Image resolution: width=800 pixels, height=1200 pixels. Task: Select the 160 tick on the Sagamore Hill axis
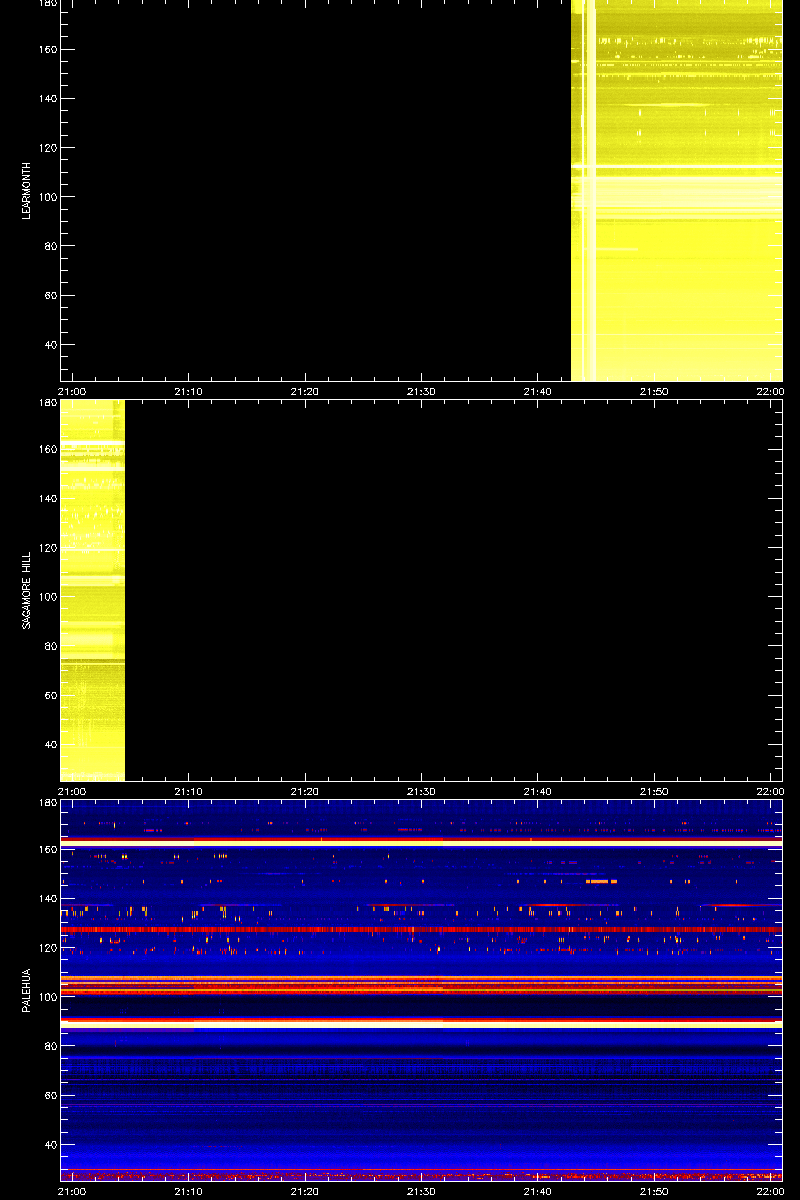tap(46, 449)
